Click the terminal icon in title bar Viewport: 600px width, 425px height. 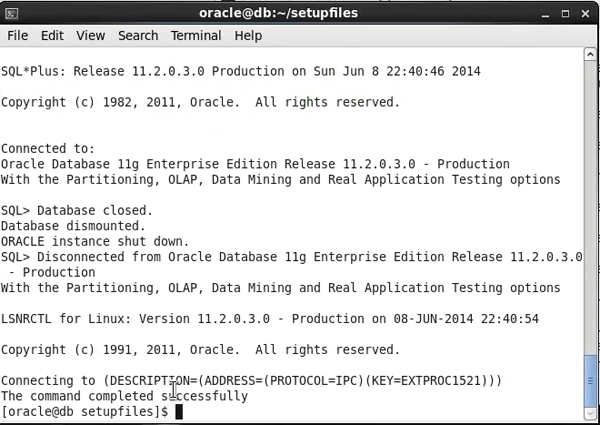point(13,11)
